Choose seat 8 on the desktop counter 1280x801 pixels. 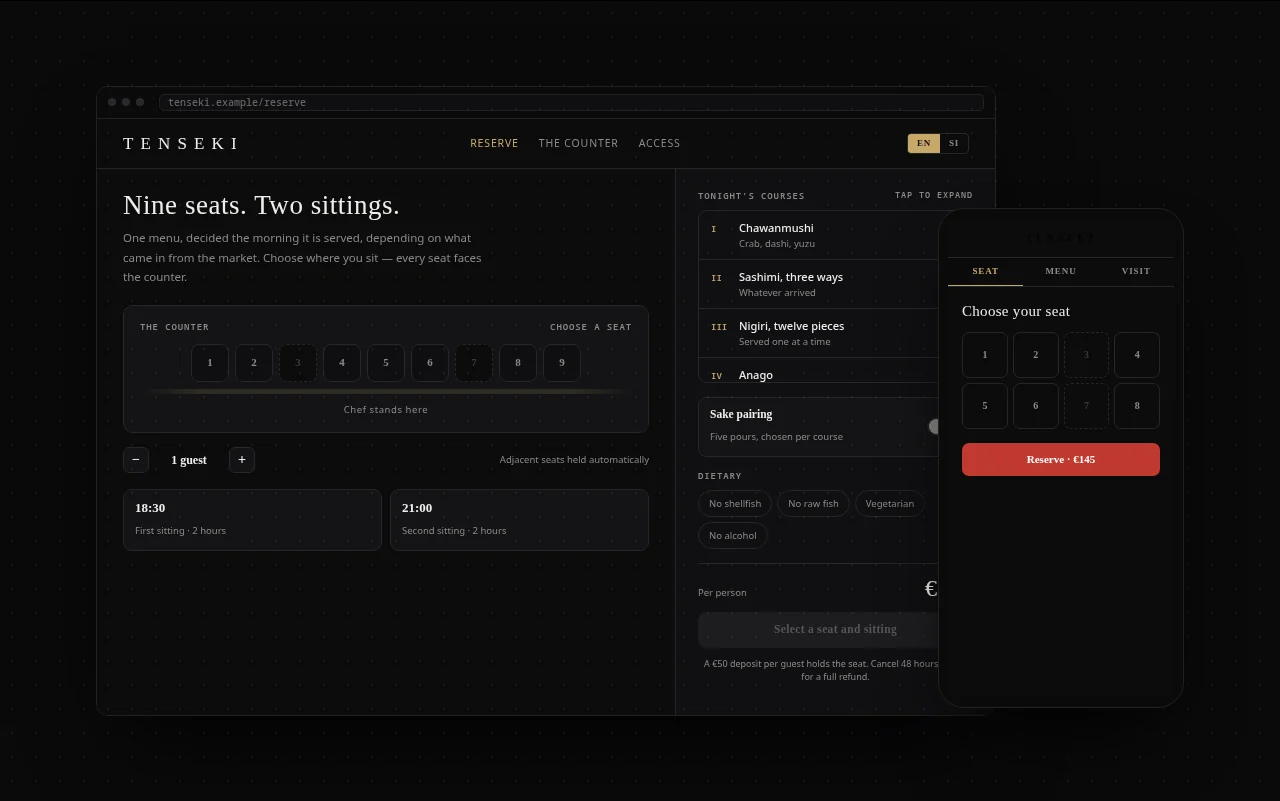518,363
